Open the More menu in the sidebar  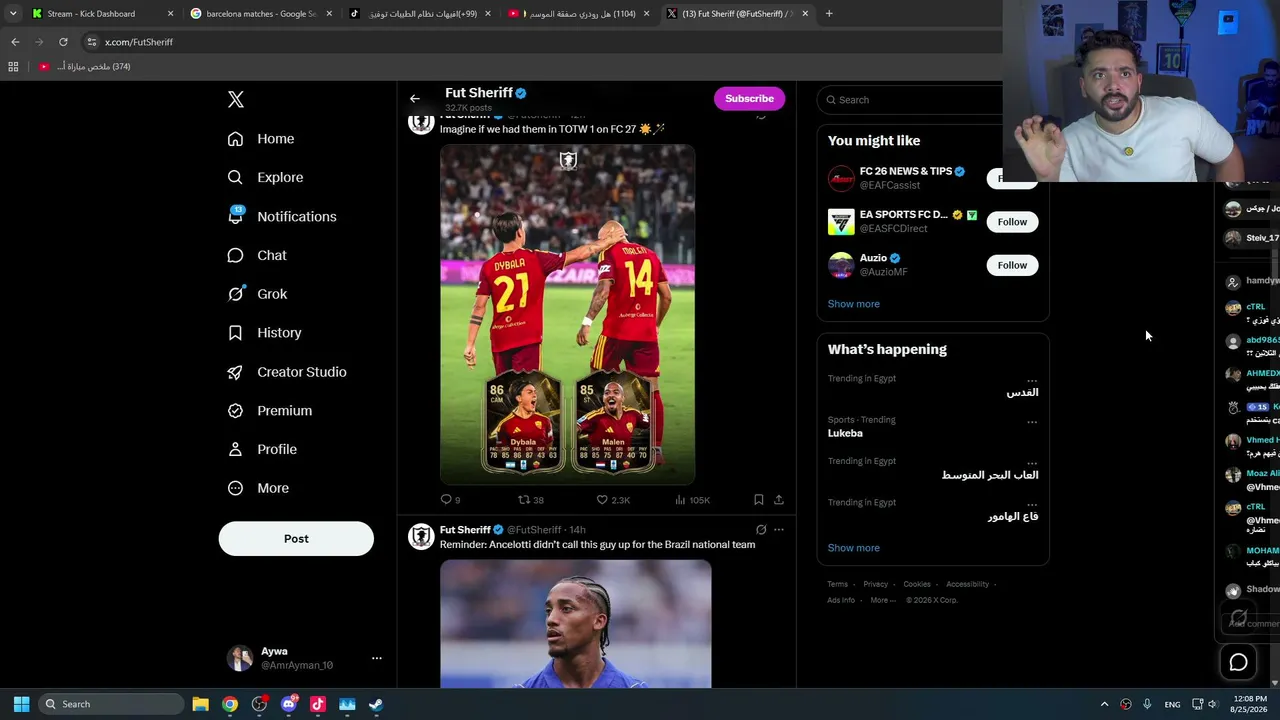pos(258,489)
